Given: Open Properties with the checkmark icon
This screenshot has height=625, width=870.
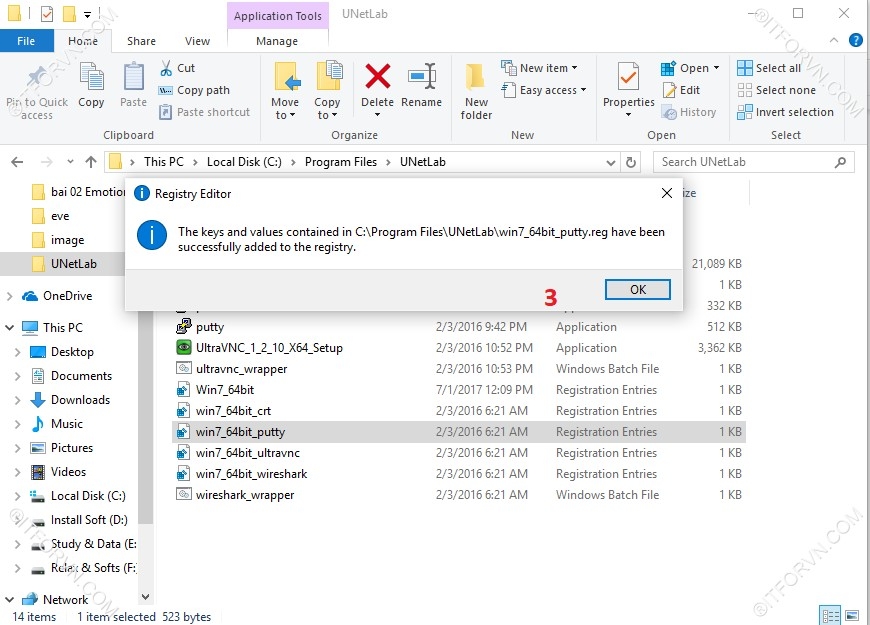Looking at the screenshot, I should tap(628, 78).
